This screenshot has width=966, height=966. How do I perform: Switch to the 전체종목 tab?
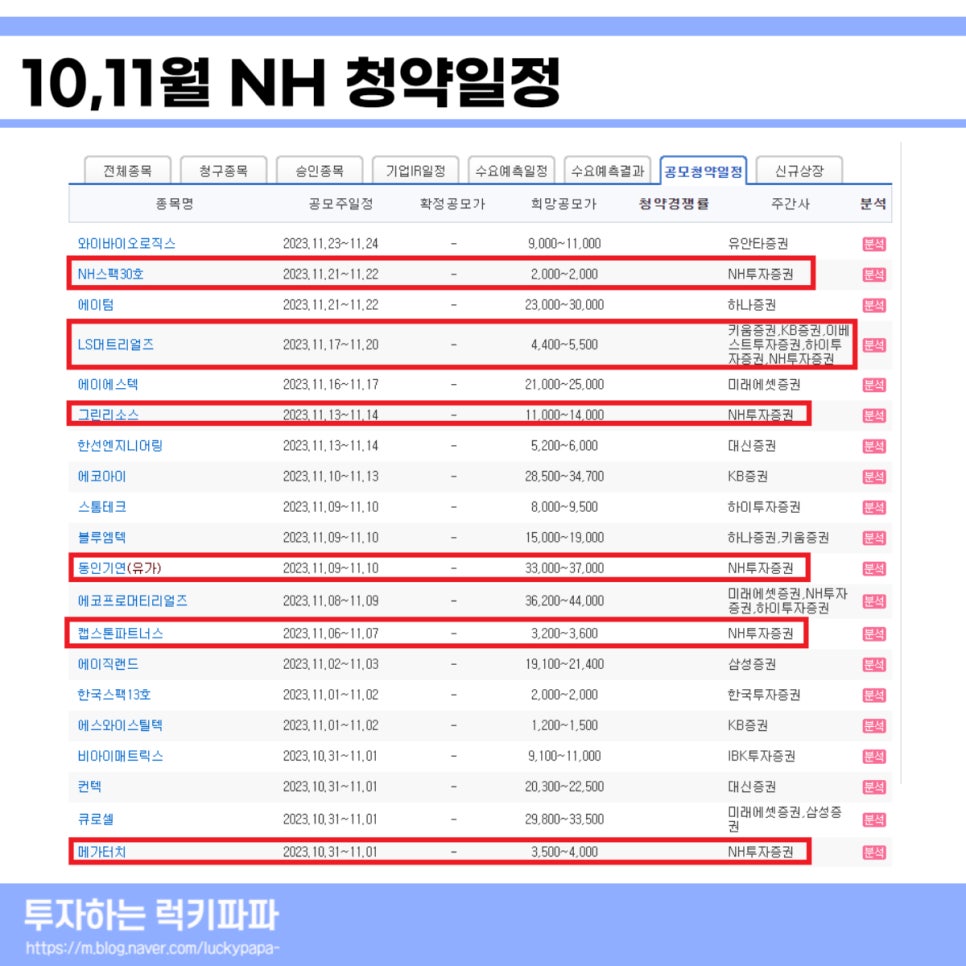[128, 171]
